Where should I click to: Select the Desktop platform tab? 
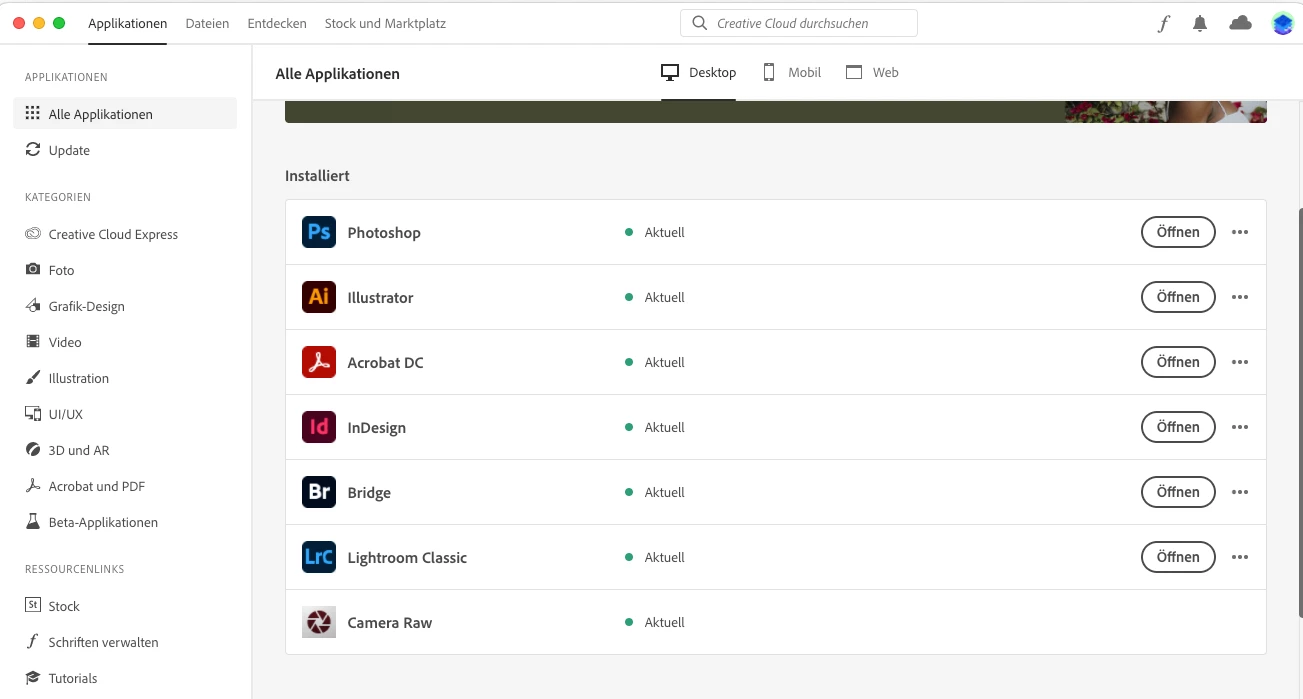pos(698,72)
